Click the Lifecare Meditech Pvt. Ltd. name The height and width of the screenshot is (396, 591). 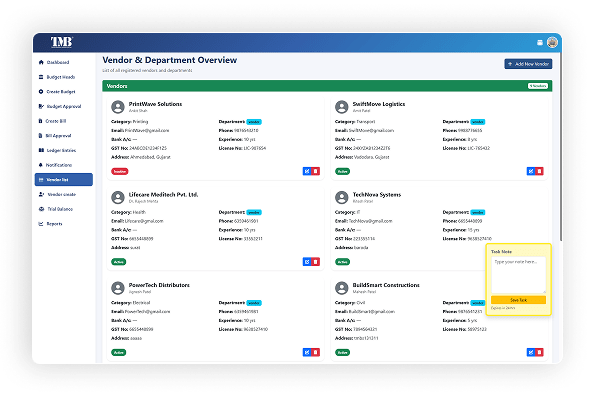[x=163, y=194]
